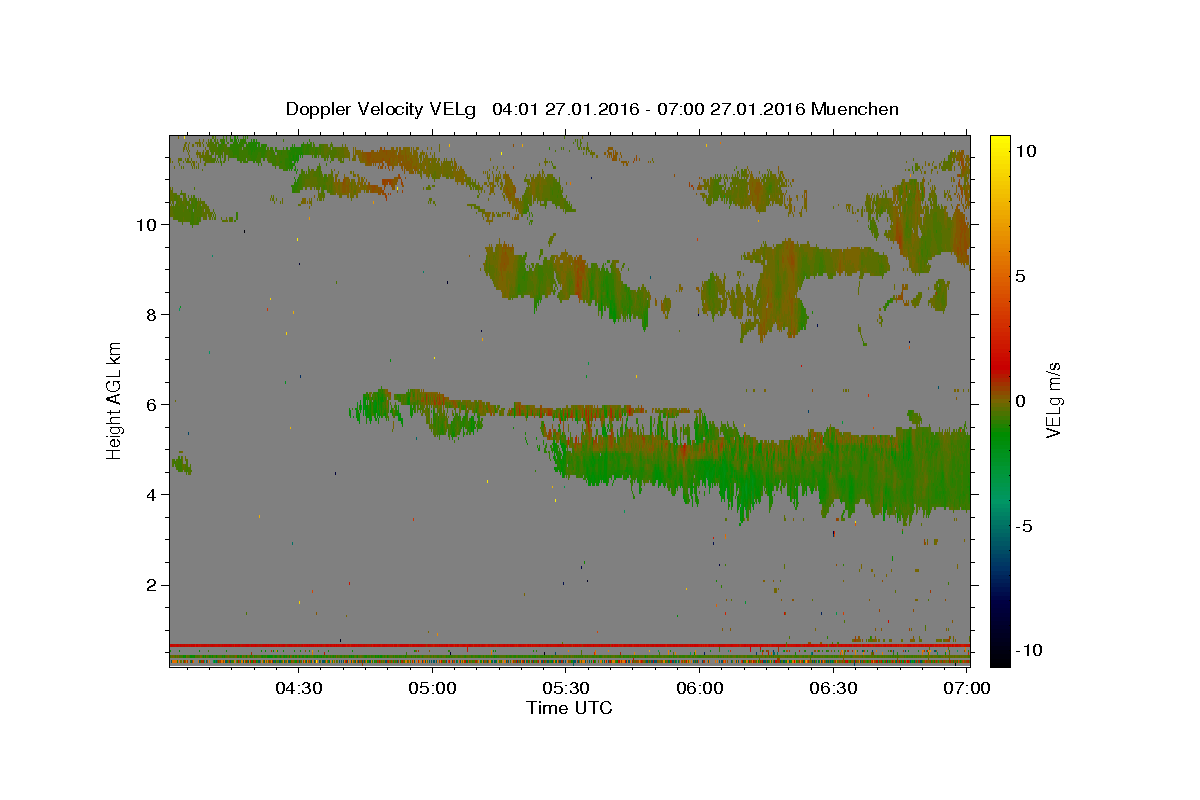Click the colorbar label 5

click(1021, 275)
